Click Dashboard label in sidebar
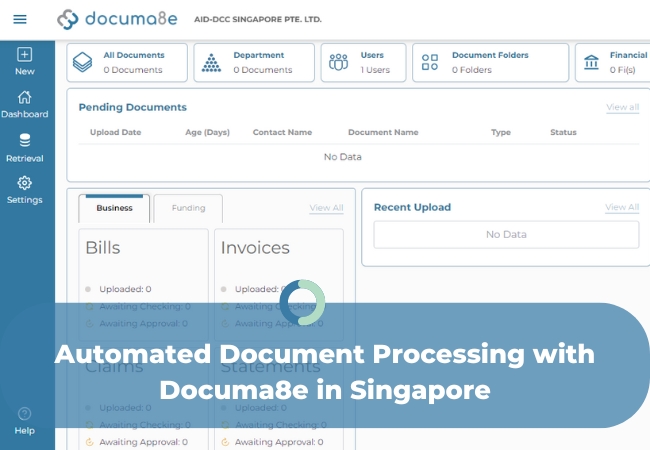The height and width of the screenshot is (450, 650). click(24, 114)
